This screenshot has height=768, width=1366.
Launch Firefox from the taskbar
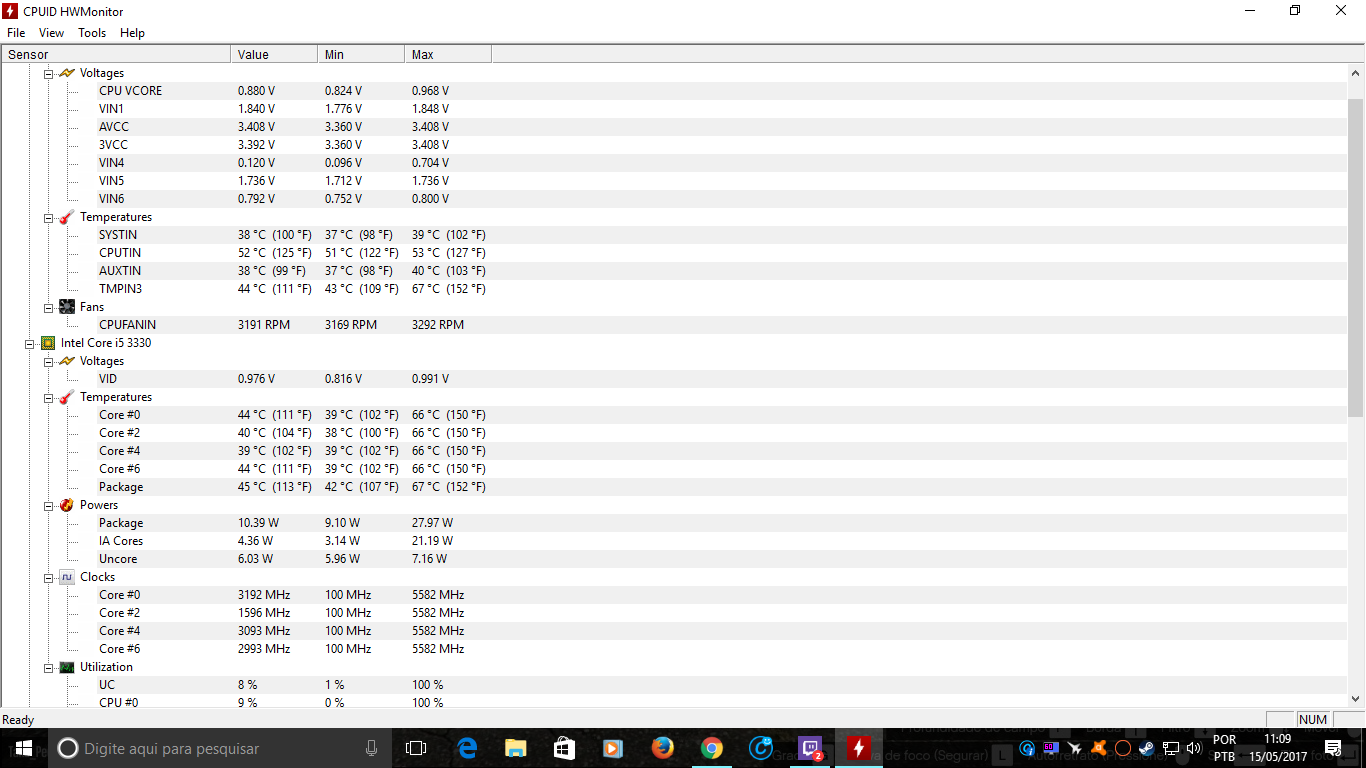point(662,748)
